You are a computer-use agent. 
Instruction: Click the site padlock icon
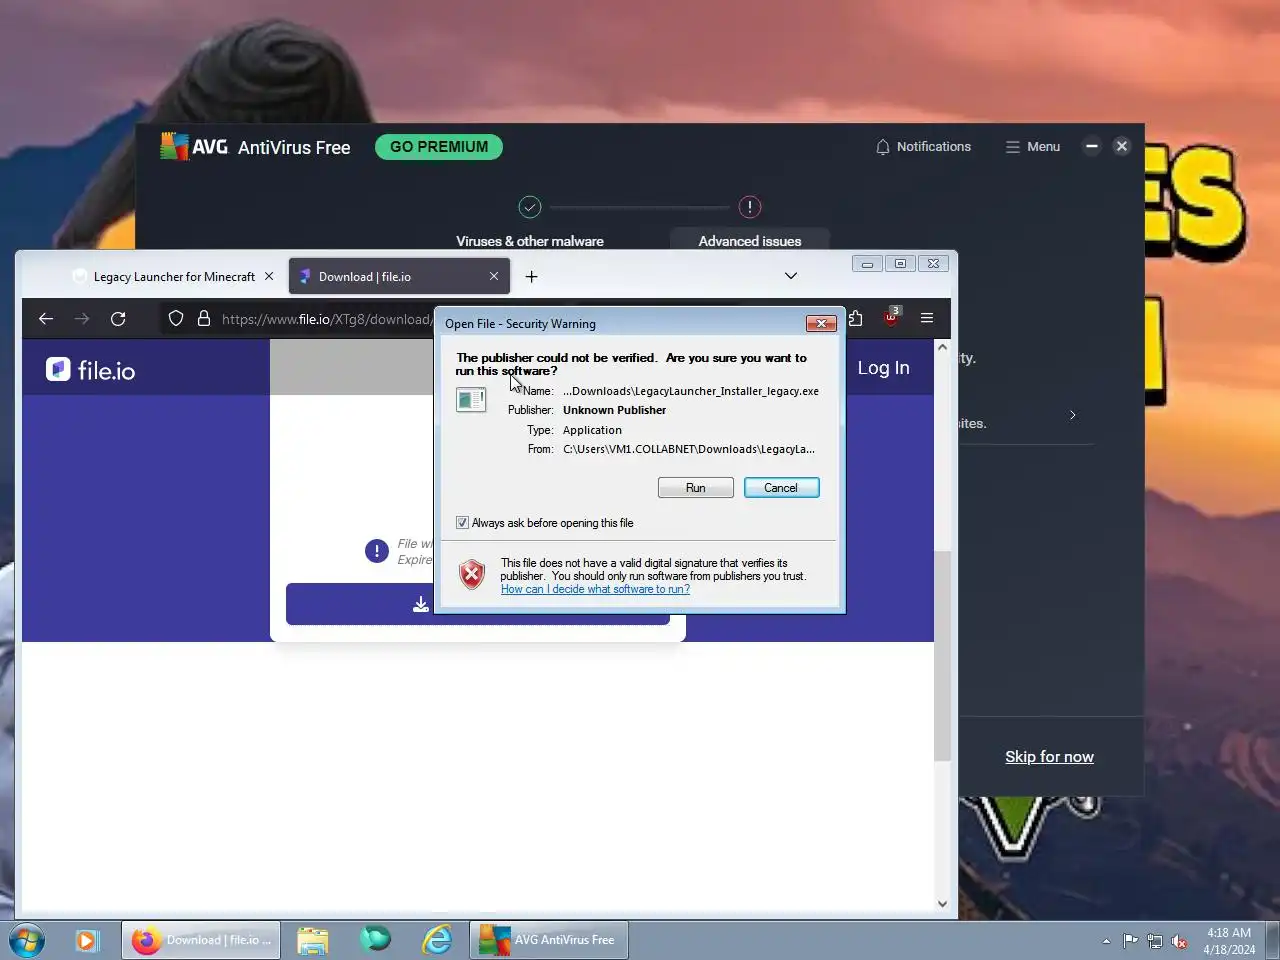pyautogui.click(x=204, y=318)
